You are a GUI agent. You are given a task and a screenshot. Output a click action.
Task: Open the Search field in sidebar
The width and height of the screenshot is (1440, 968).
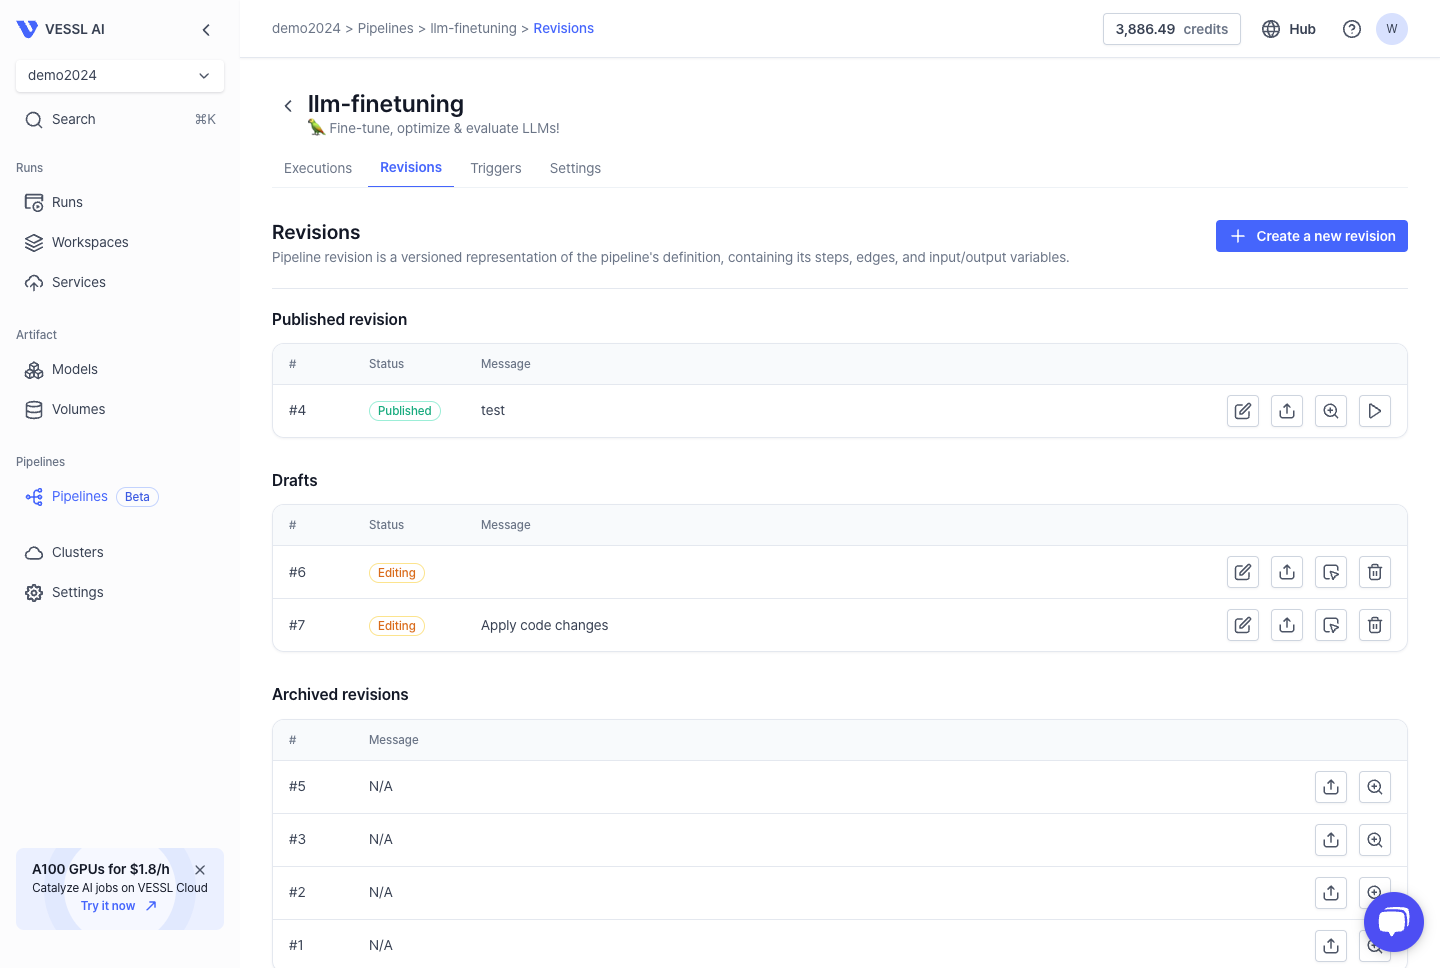point(120,119)
